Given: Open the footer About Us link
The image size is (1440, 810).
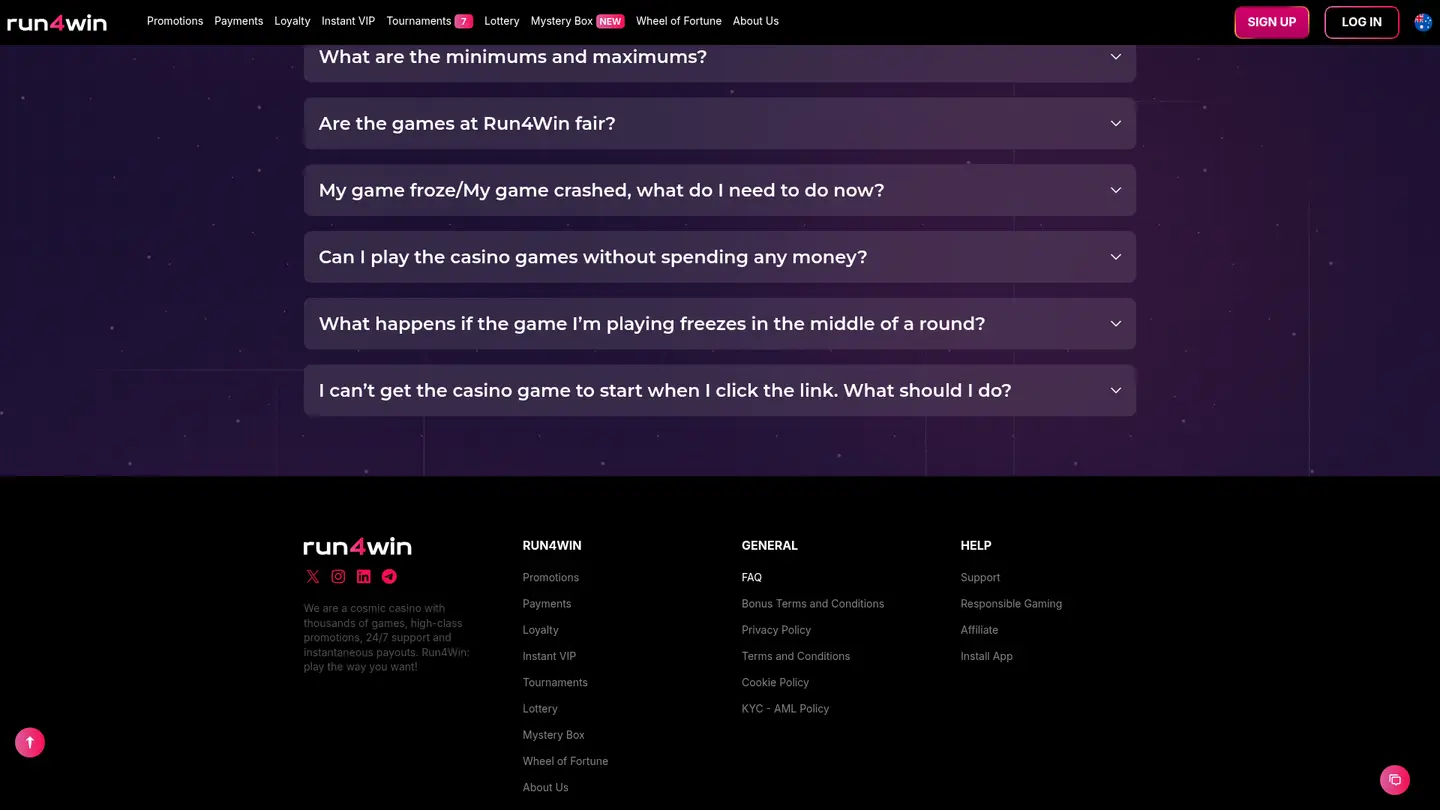Looking at the screenshot, I should pos(546,788).
